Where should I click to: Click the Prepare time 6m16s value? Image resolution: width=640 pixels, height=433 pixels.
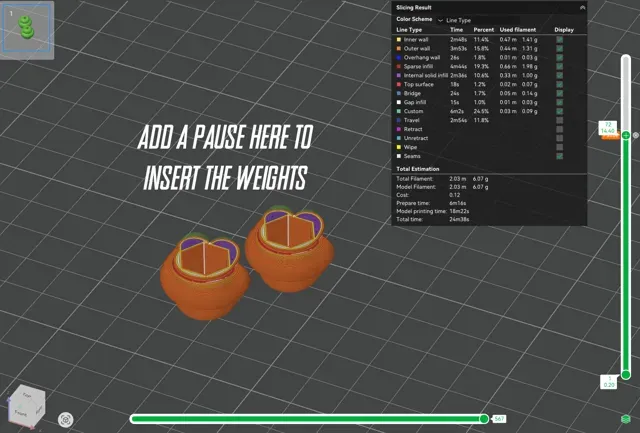[x=458, y=203]
